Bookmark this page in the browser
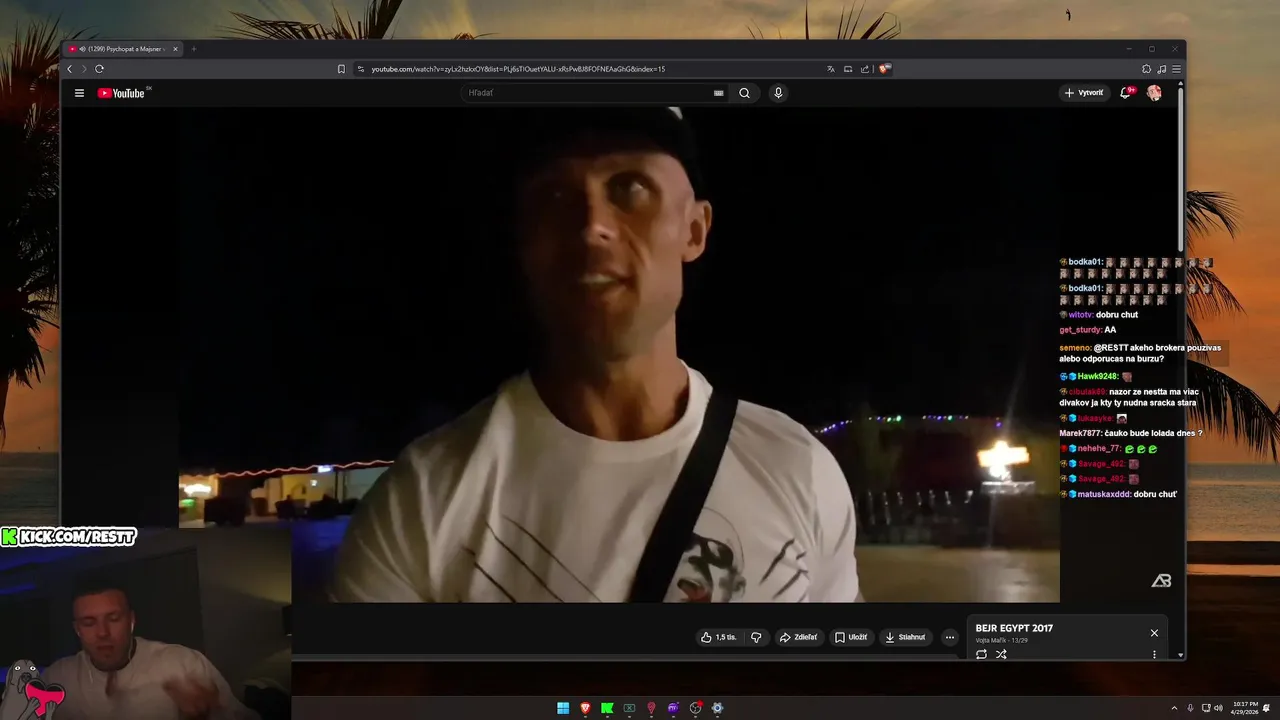Viewport: 1280px width, 720px height. pos(341,69)
